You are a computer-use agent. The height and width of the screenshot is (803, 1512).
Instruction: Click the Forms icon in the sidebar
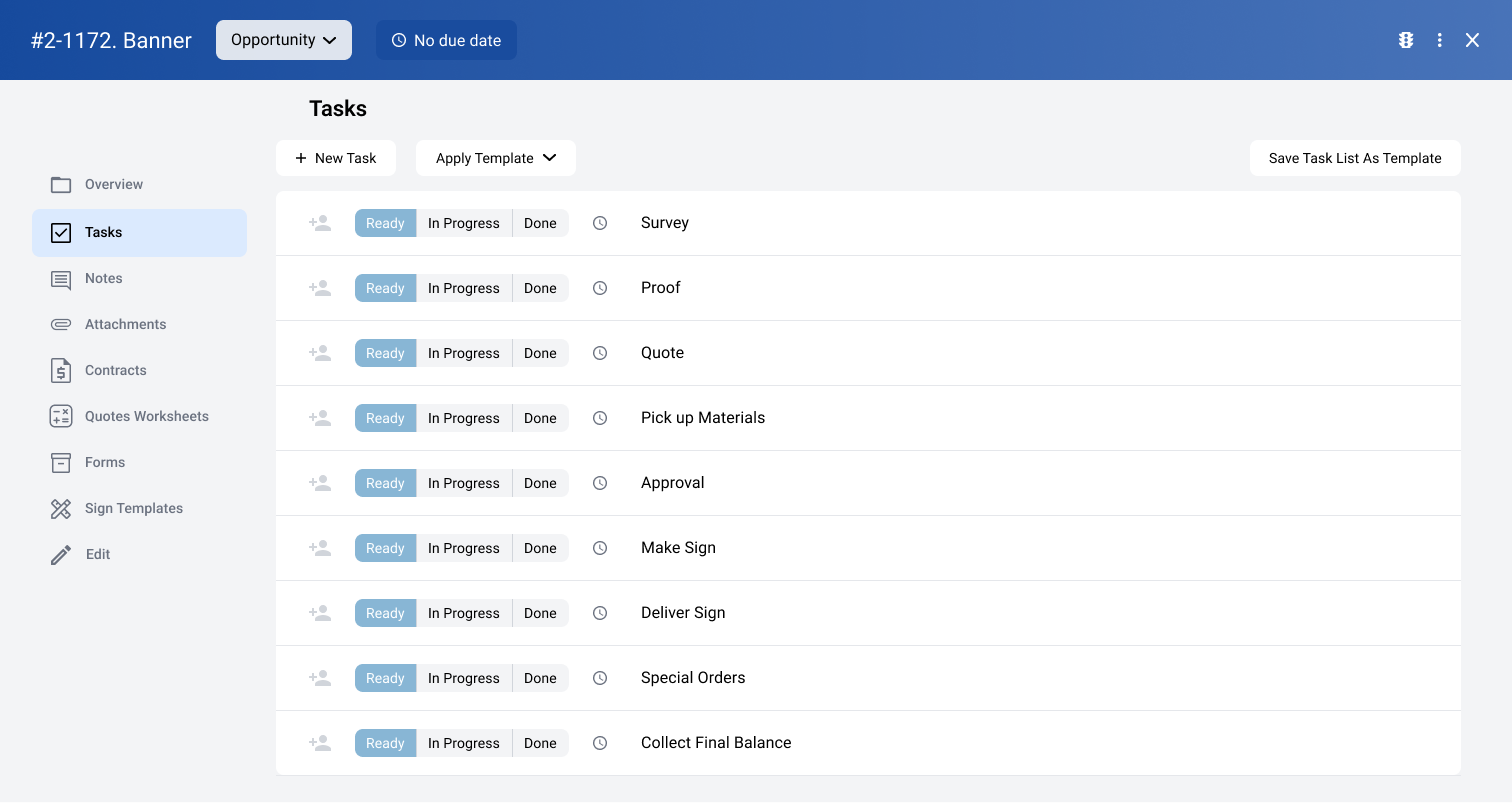pos(61,462)
